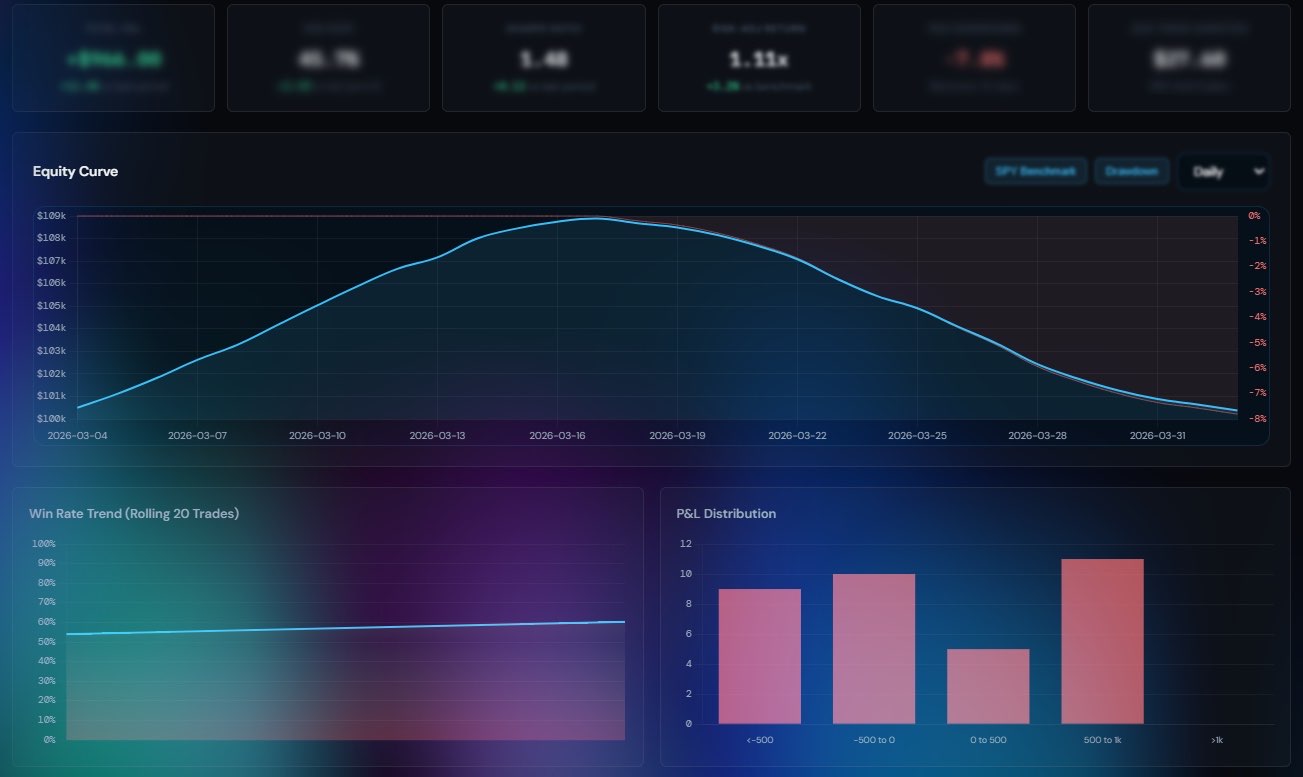Select the 0 to 500 histogram bar
Image resolution: width=1303 pixels, height=777 pixels.
click(988, 686)
